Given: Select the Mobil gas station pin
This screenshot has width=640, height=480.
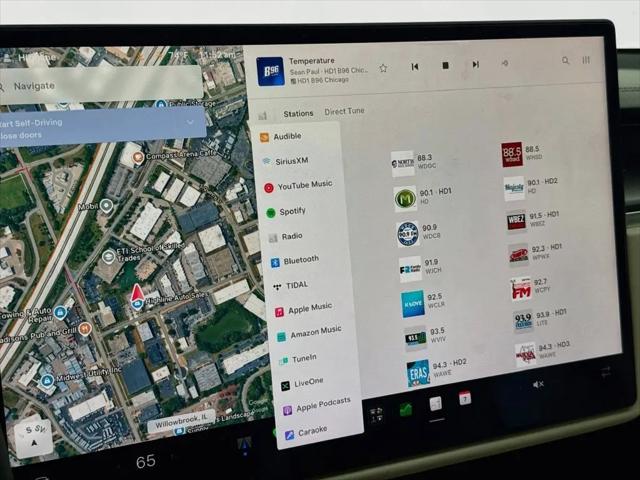Looking at the screenshot, I should pyautogui.click(x=107, y=205).
